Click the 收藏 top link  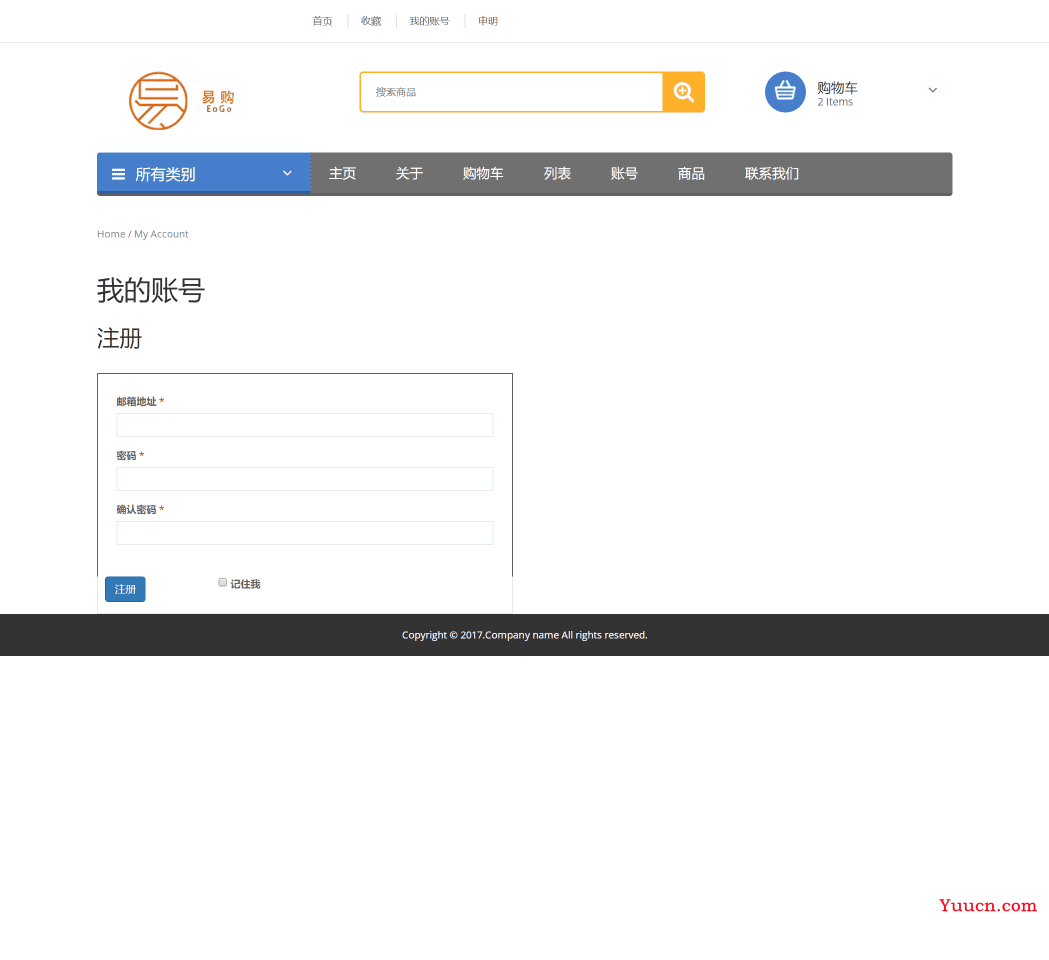point(371,21)
